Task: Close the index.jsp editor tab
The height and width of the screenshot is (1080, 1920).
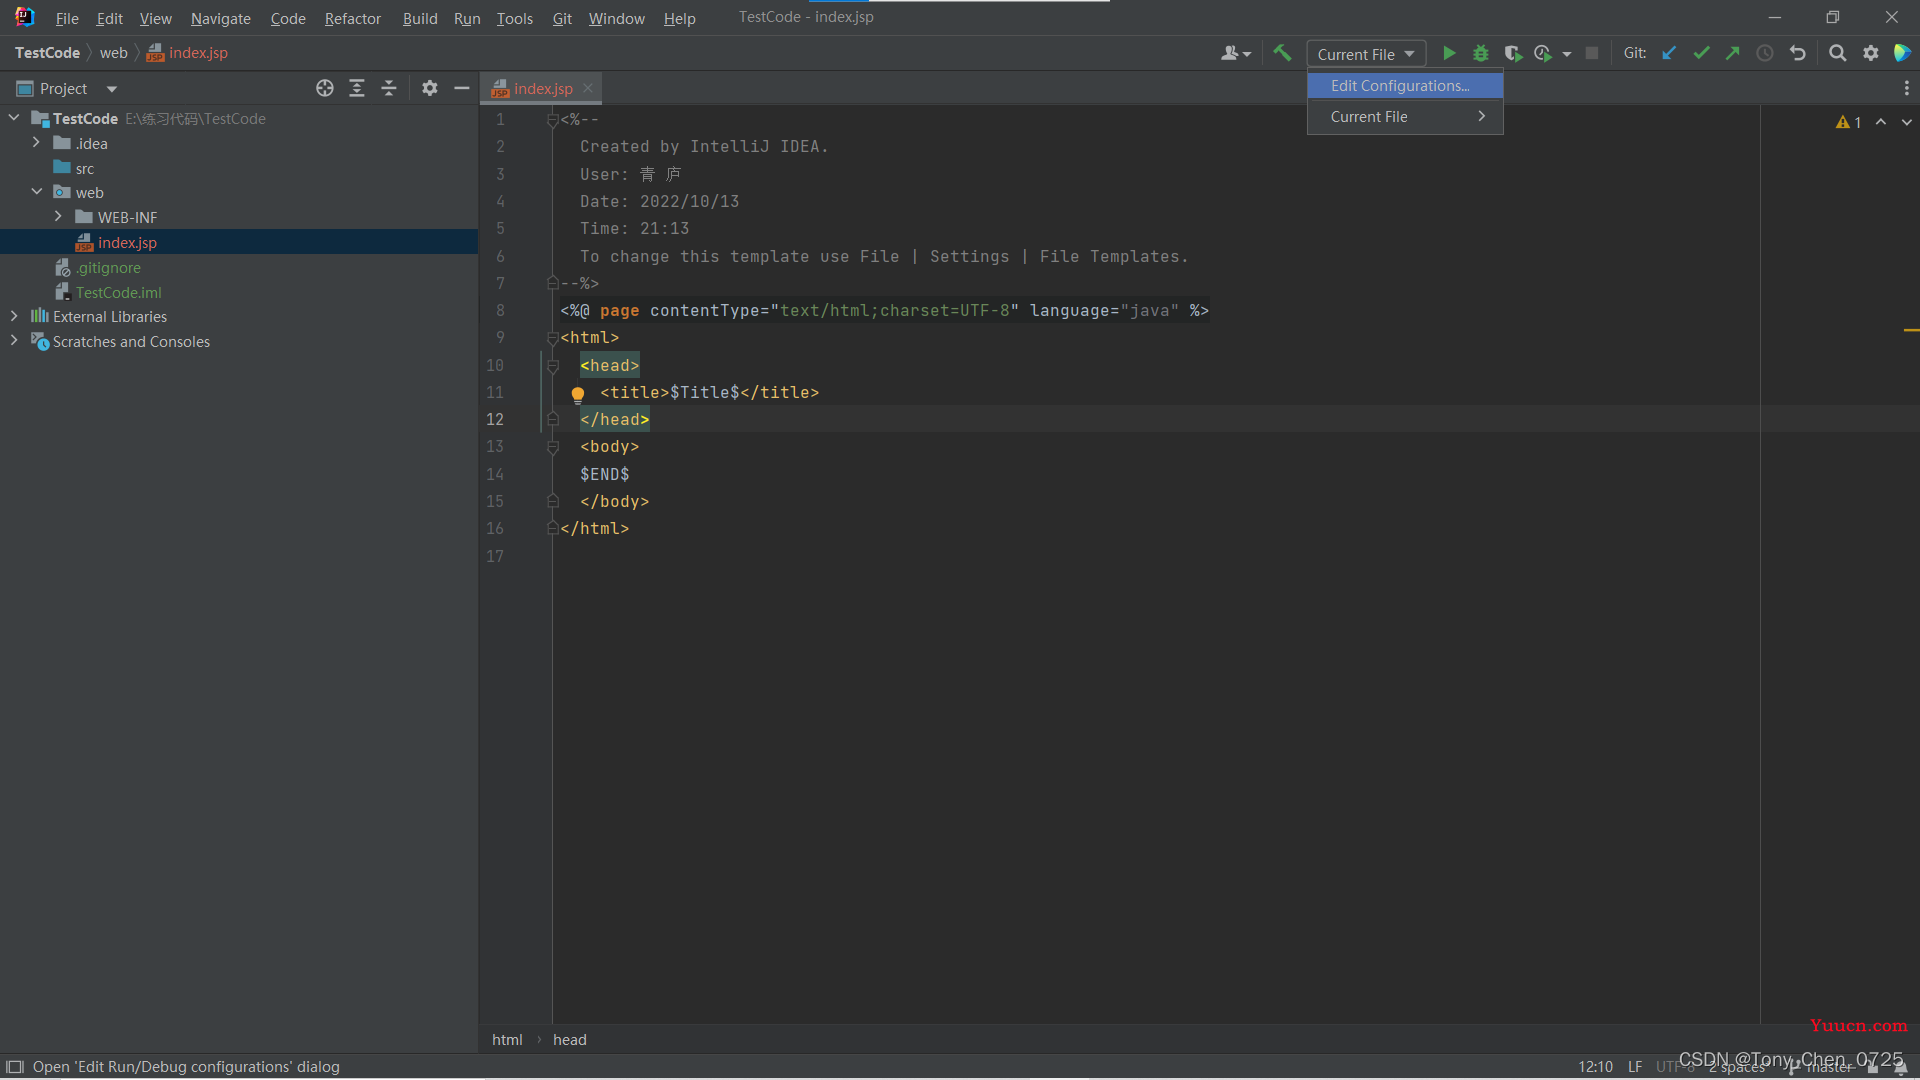Action: (588, 88)
